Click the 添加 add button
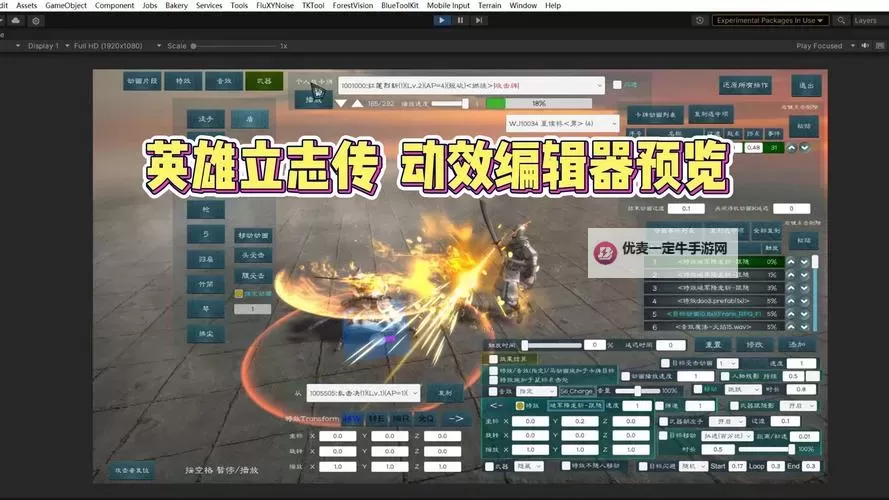 point(797,345)
